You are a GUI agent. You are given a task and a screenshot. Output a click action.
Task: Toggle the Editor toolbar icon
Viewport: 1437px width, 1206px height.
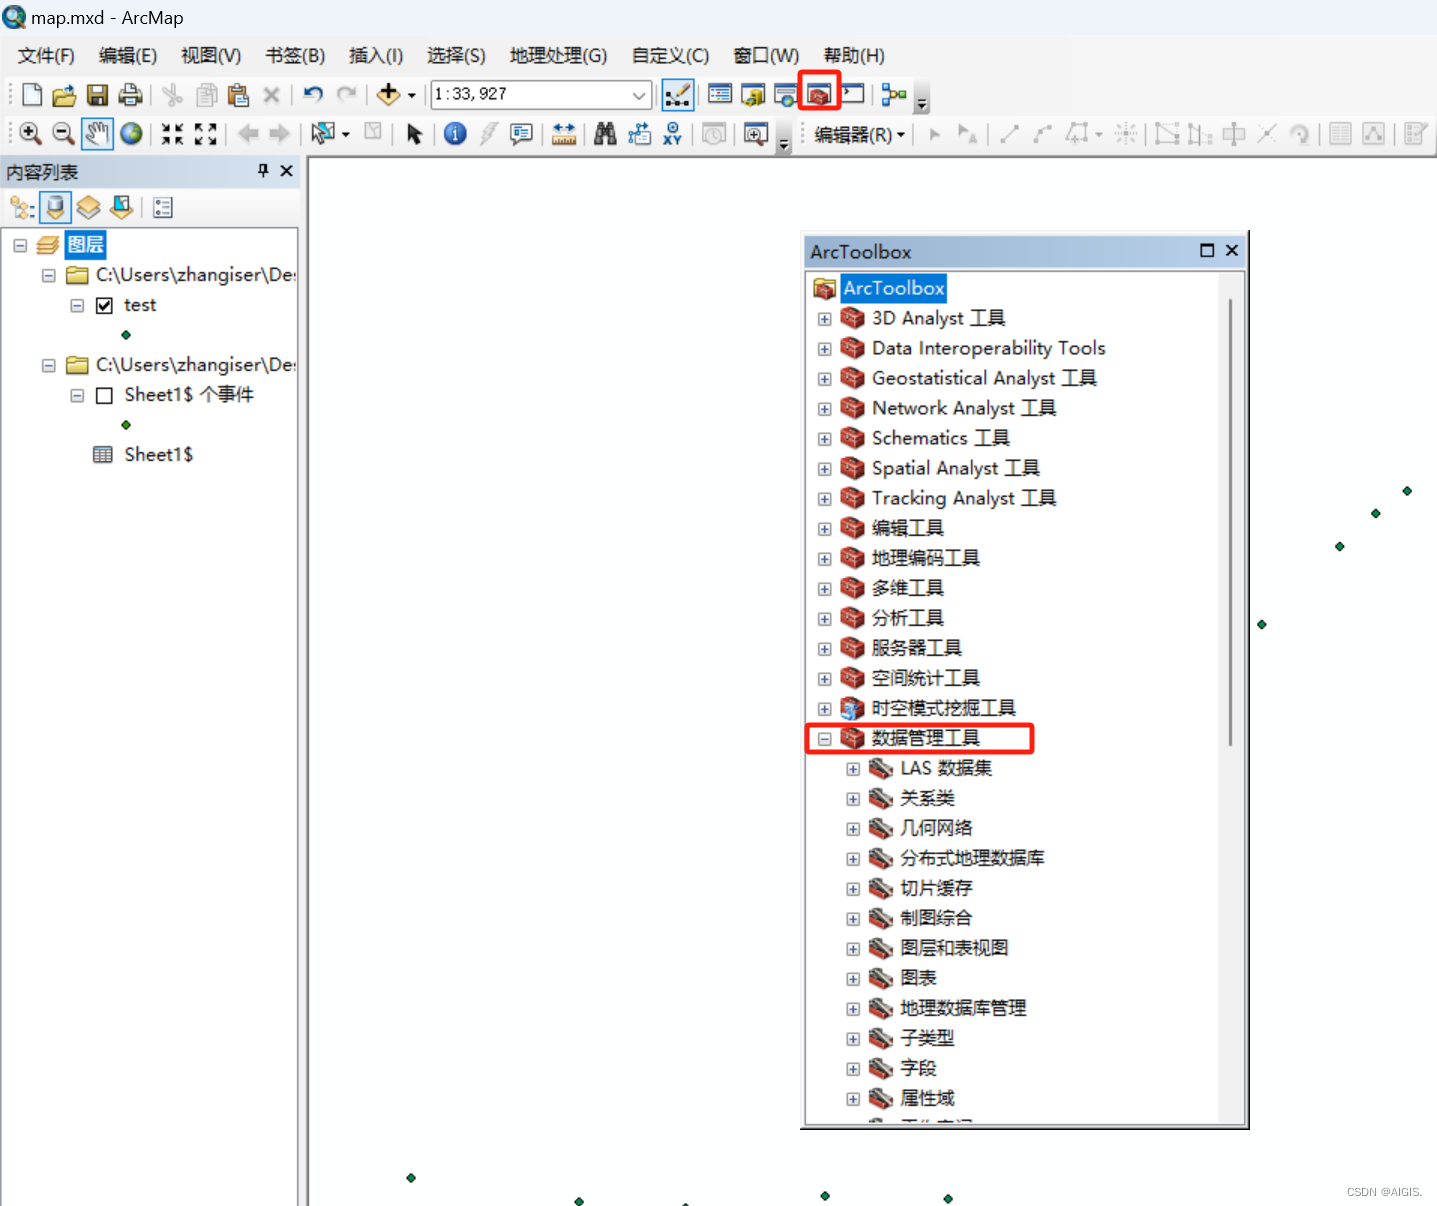coord(678,95)
